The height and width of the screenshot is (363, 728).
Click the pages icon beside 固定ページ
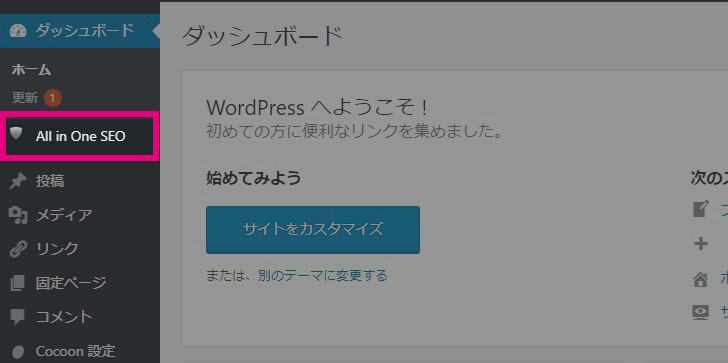click(x=18, y=283)
